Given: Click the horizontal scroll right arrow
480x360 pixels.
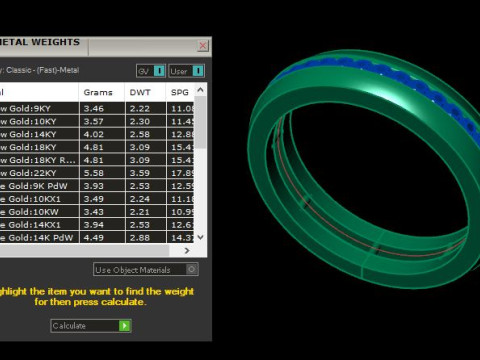Looking at the screenshot, I should 187,250.
